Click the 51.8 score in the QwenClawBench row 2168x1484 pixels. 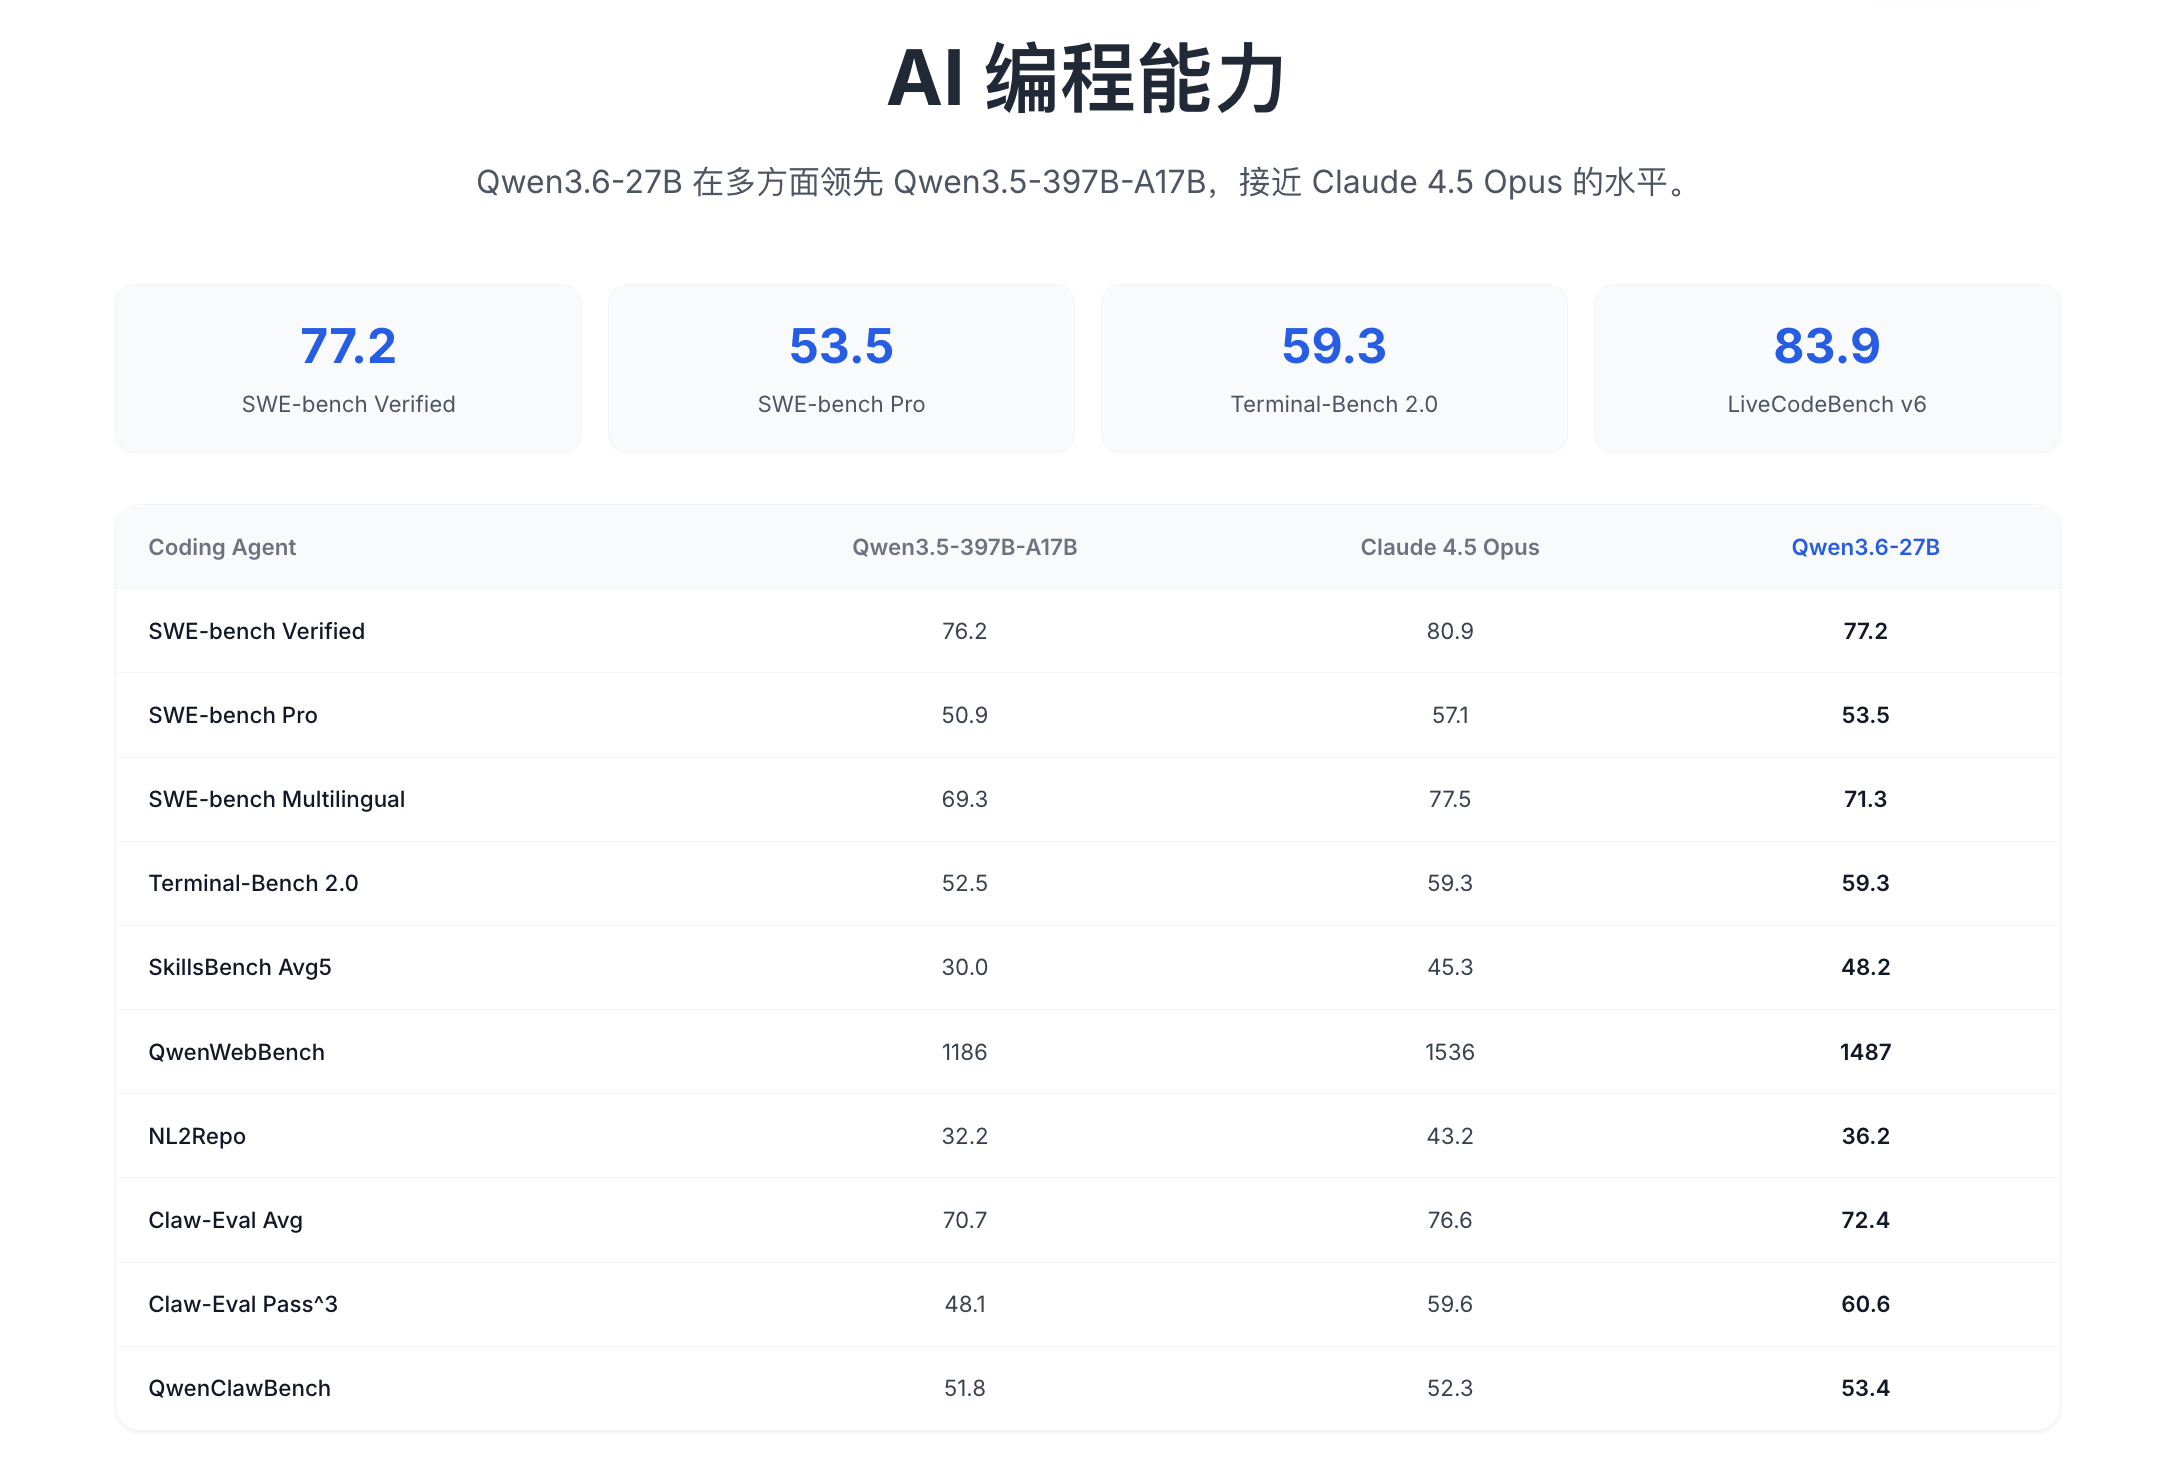[964, 1388]
